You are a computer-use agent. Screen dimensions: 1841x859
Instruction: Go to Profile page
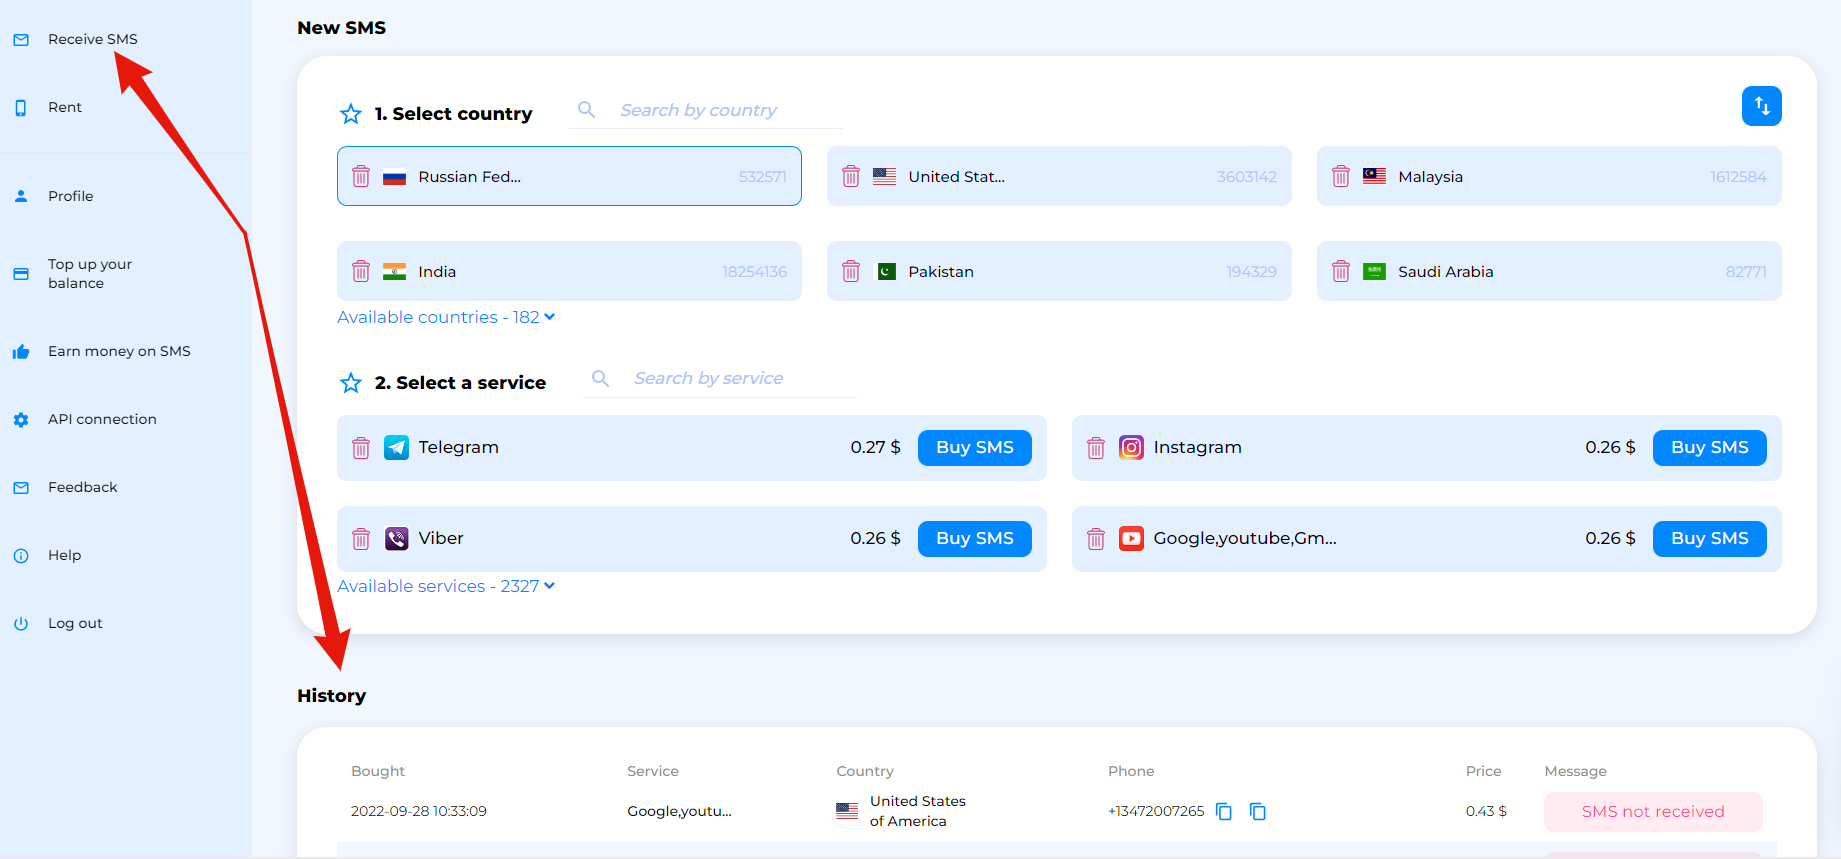[x=71, y=196]
